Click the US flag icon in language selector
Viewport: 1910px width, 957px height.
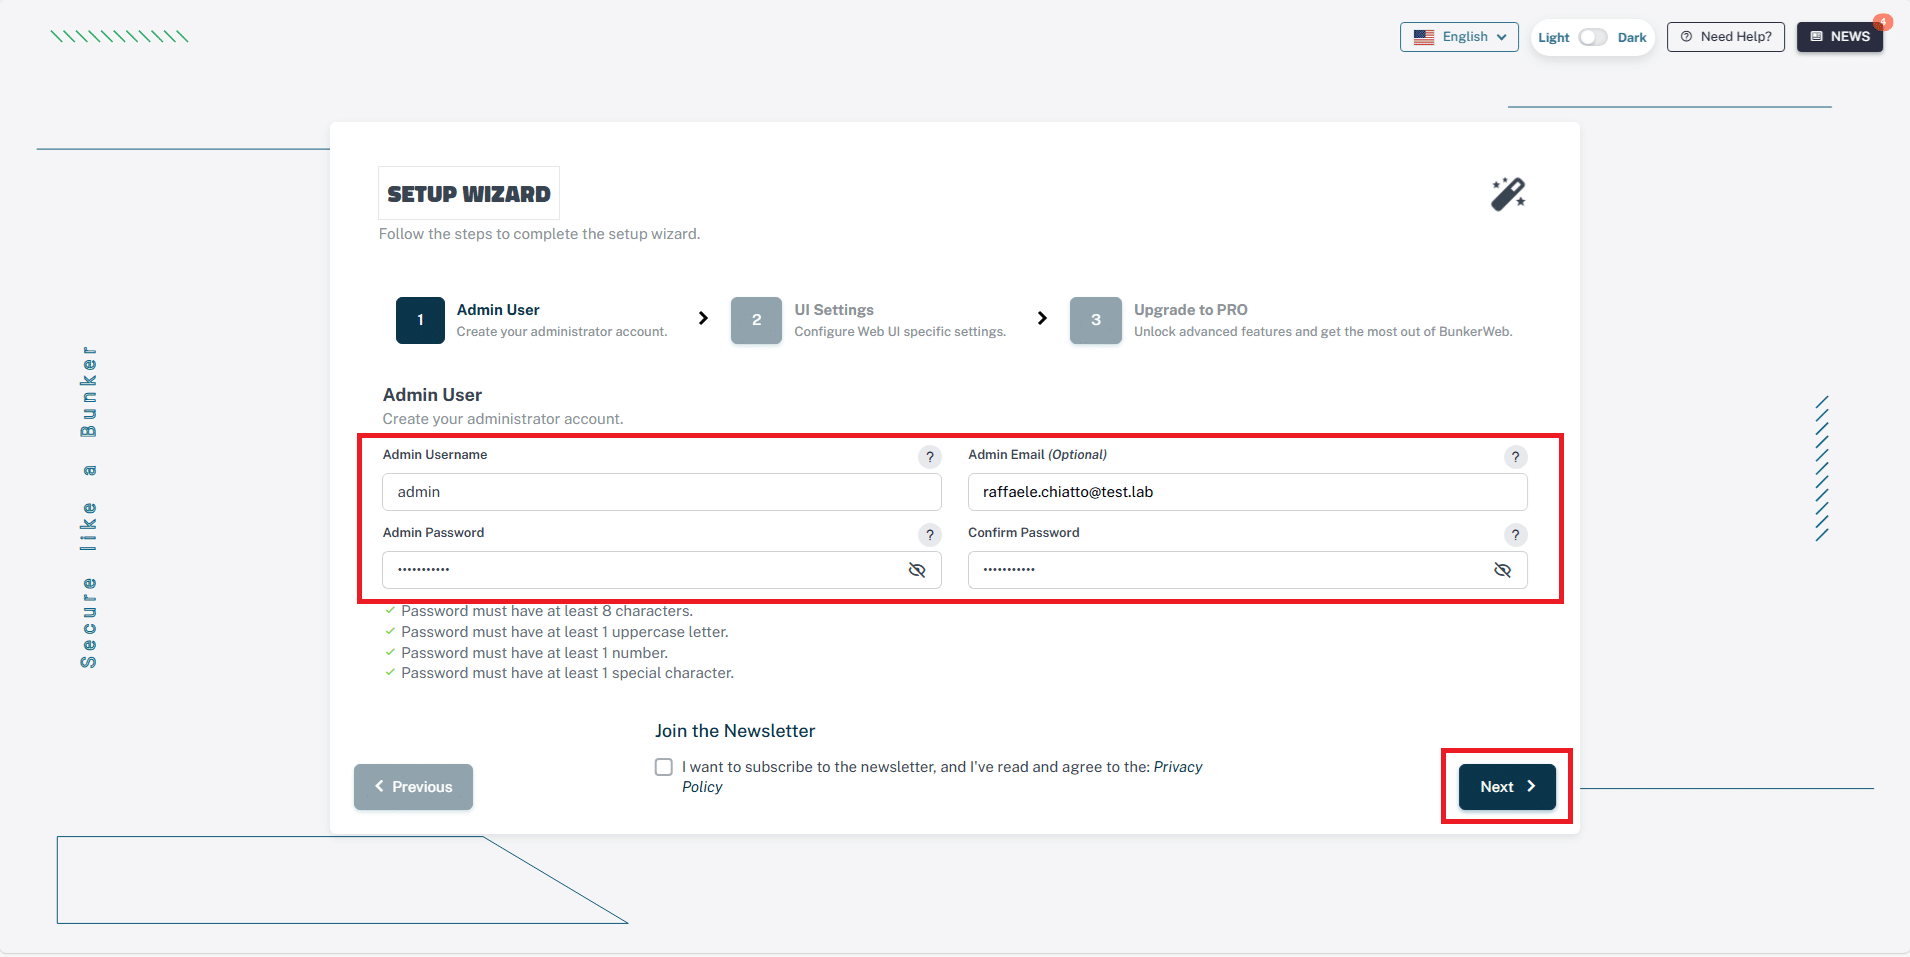tap(1424, 37)
